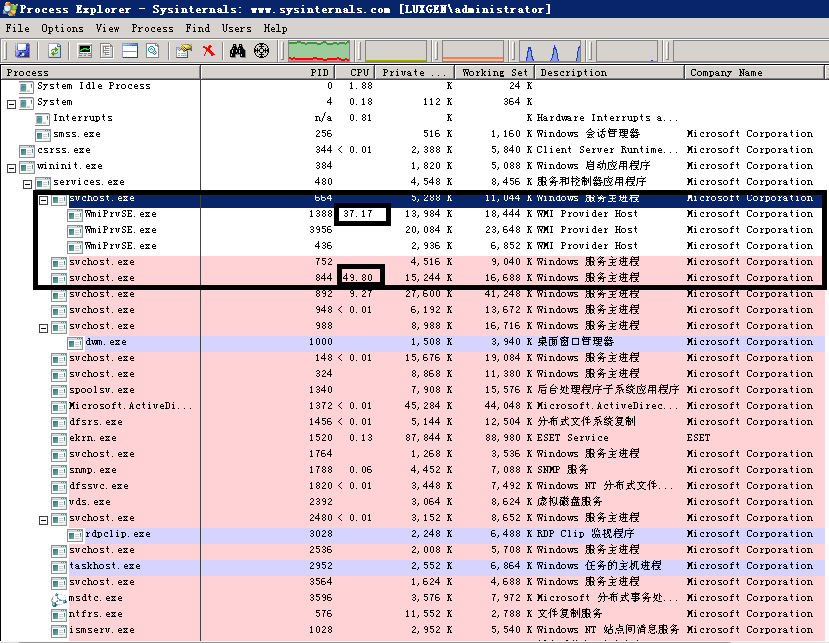Click the Show Process Tree toolbar icon
Viewport: 829px width, 643px height.
click(106, 50)
